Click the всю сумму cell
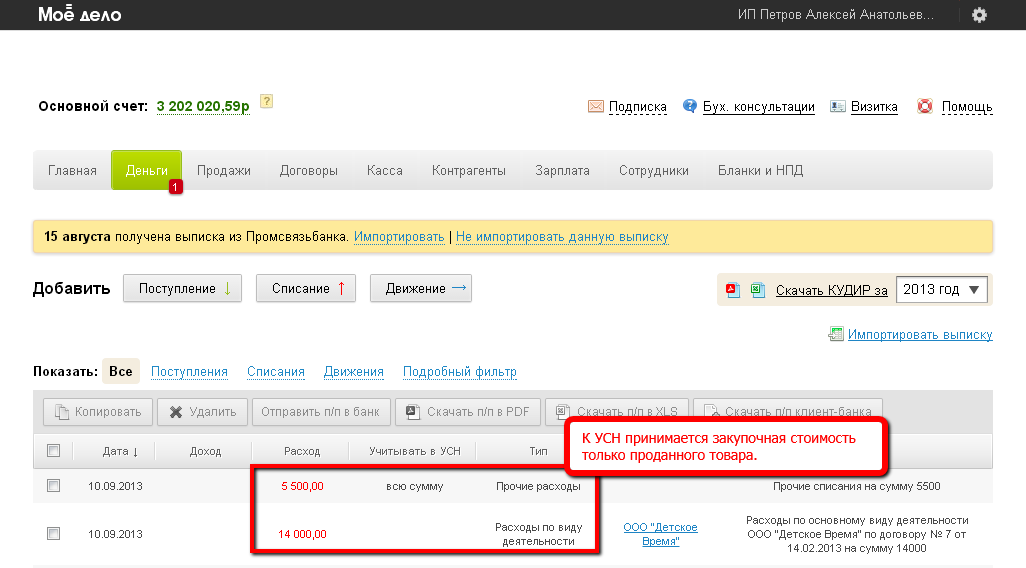 (415, 486)
